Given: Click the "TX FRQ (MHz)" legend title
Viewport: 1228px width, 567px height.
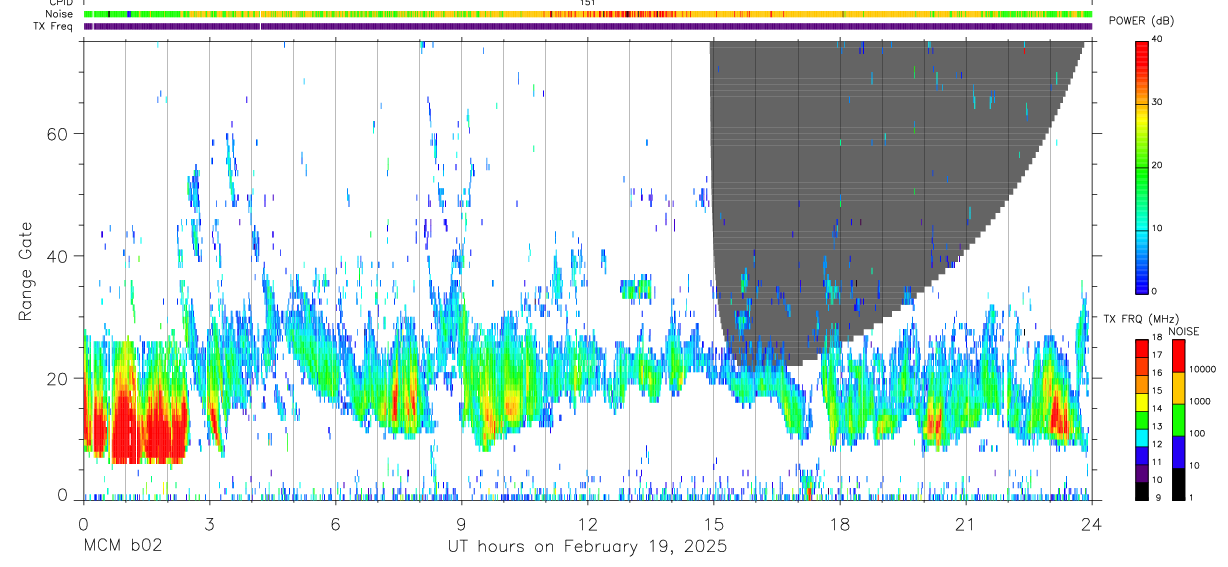Looking at the screenshot, I should (1141, 318).
